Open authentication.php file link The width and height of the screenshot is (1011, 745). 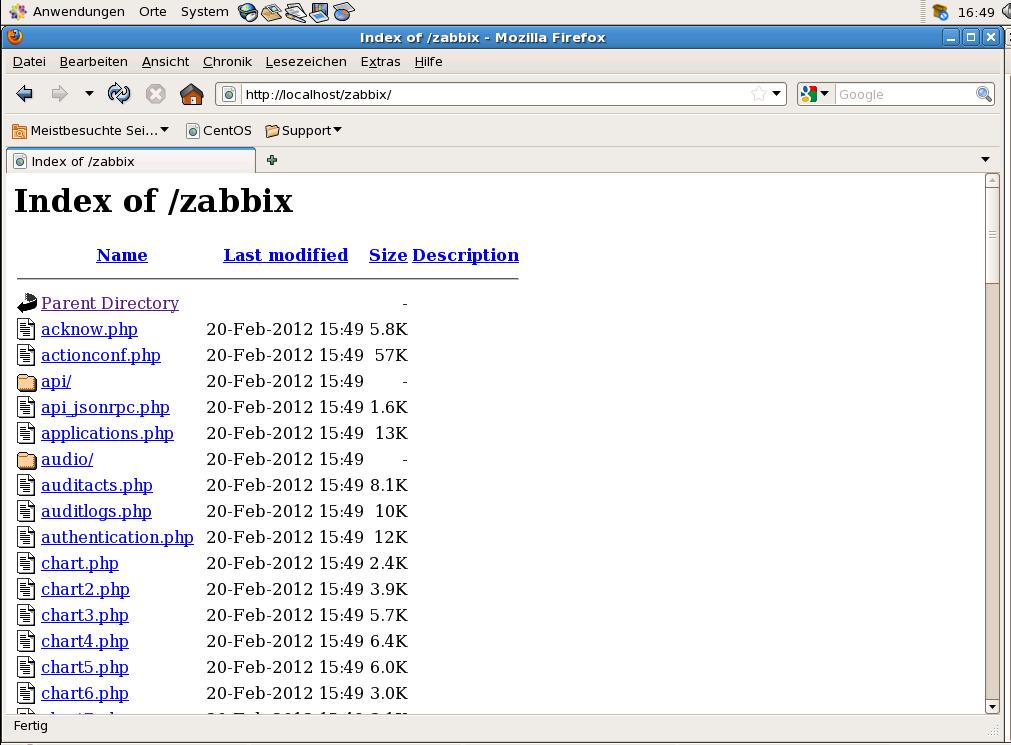coord(117,537)
